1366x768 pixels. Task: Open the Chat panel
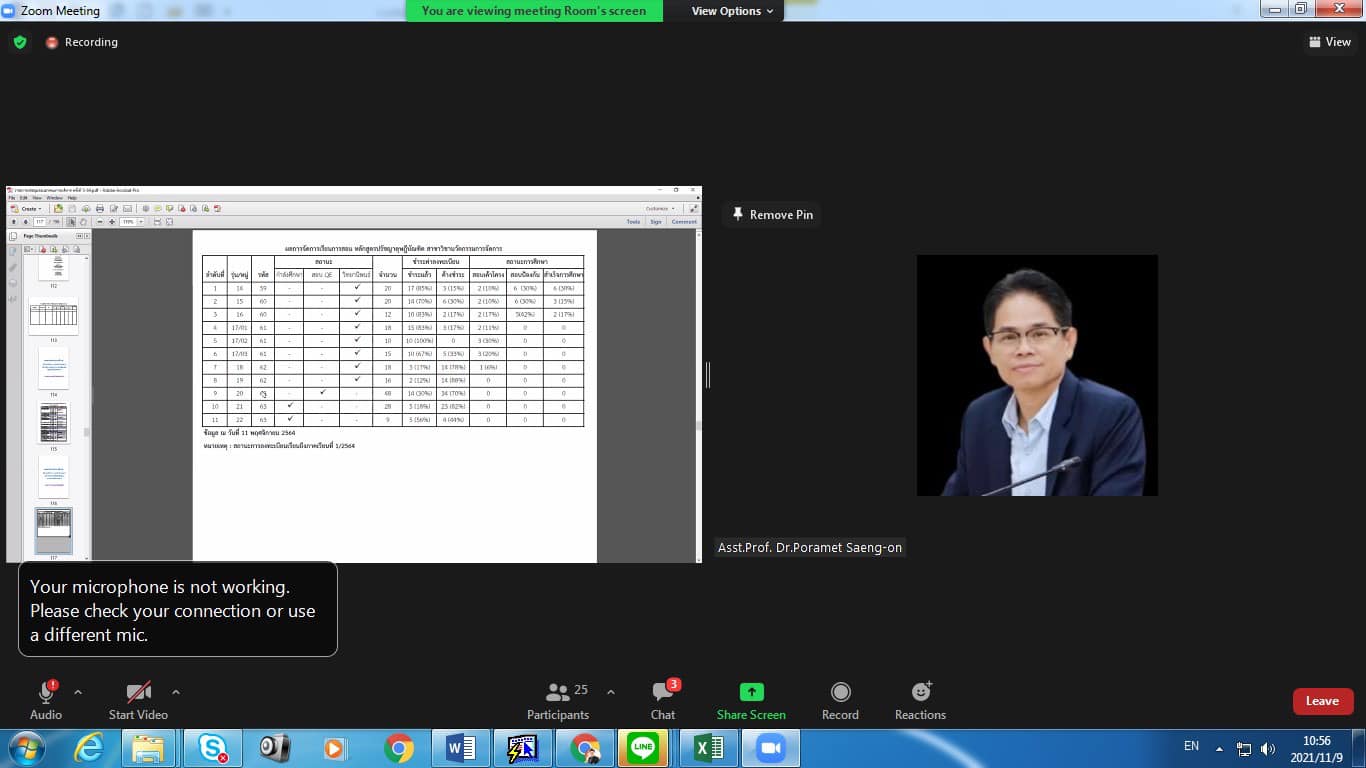(x=662, y=693)
